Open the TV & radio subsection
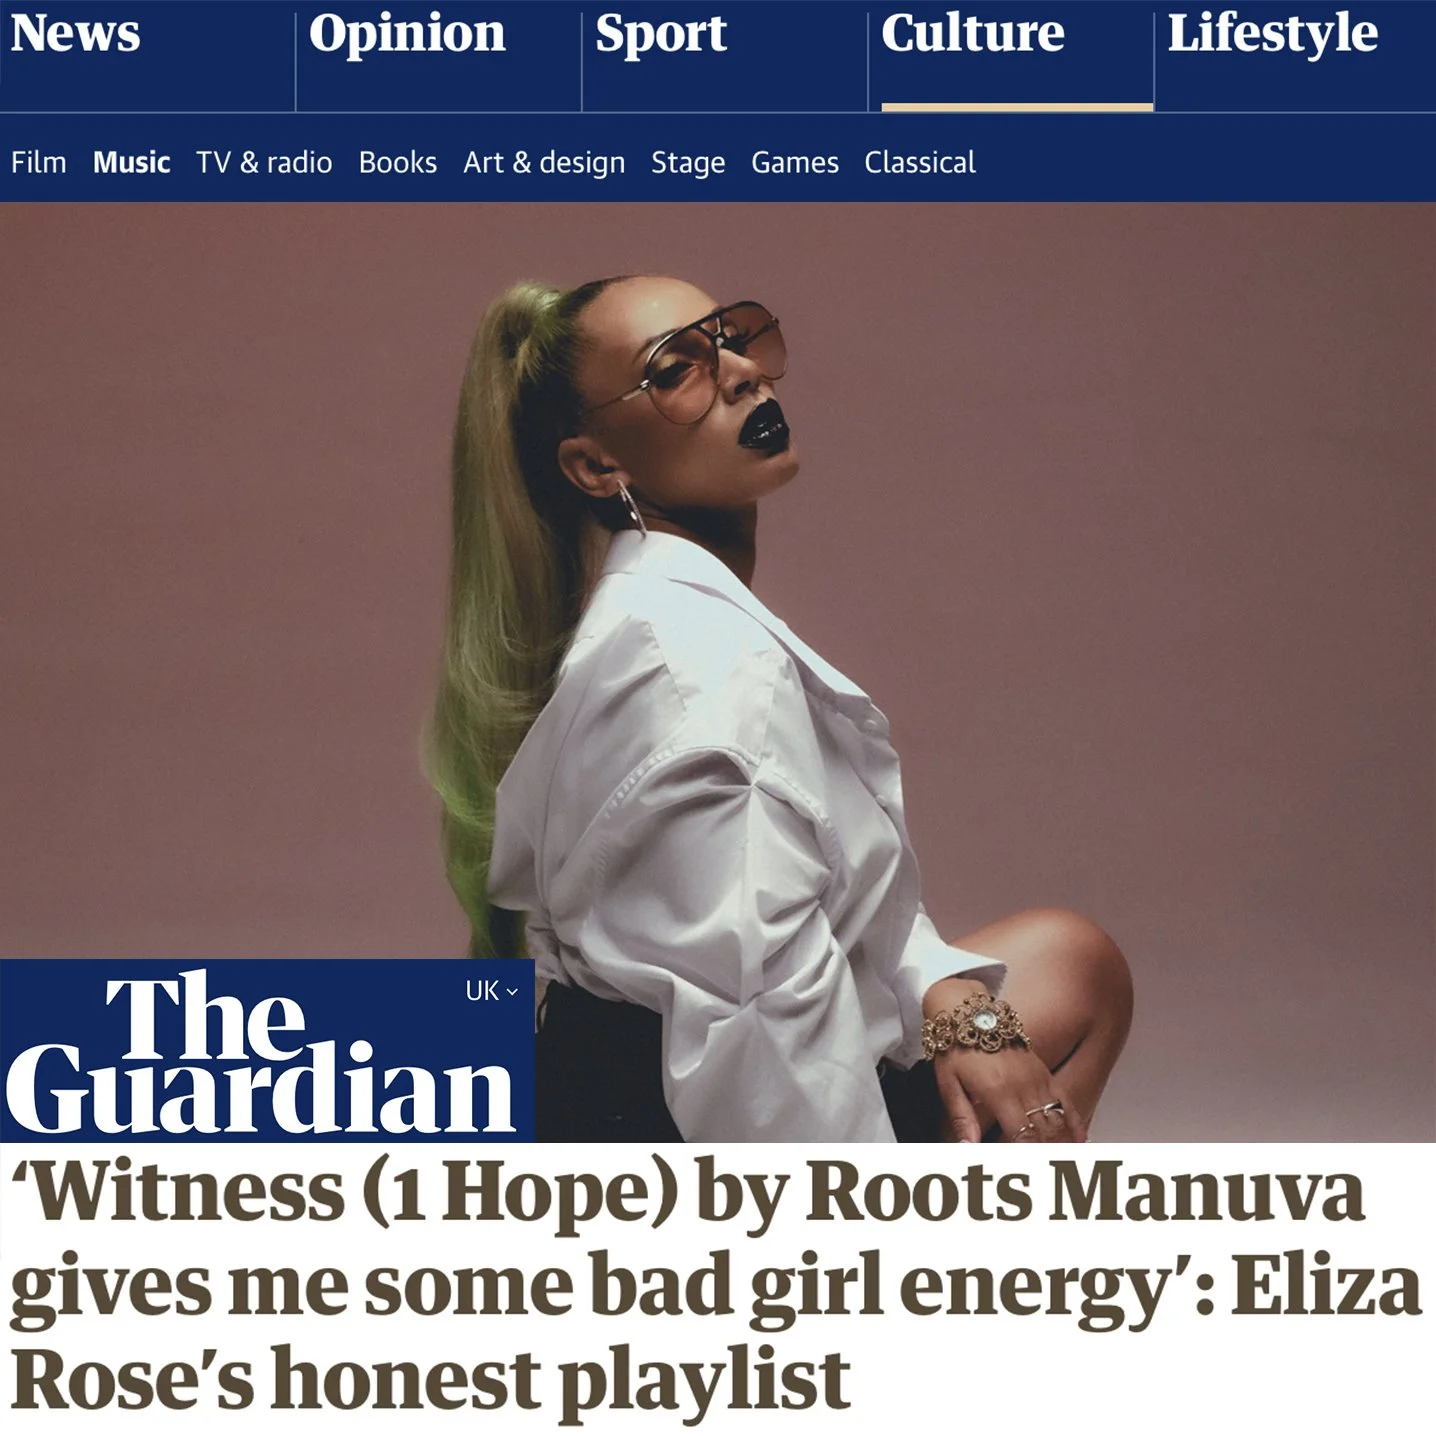Screen dimensions: 1436x1436 [264, 162]
